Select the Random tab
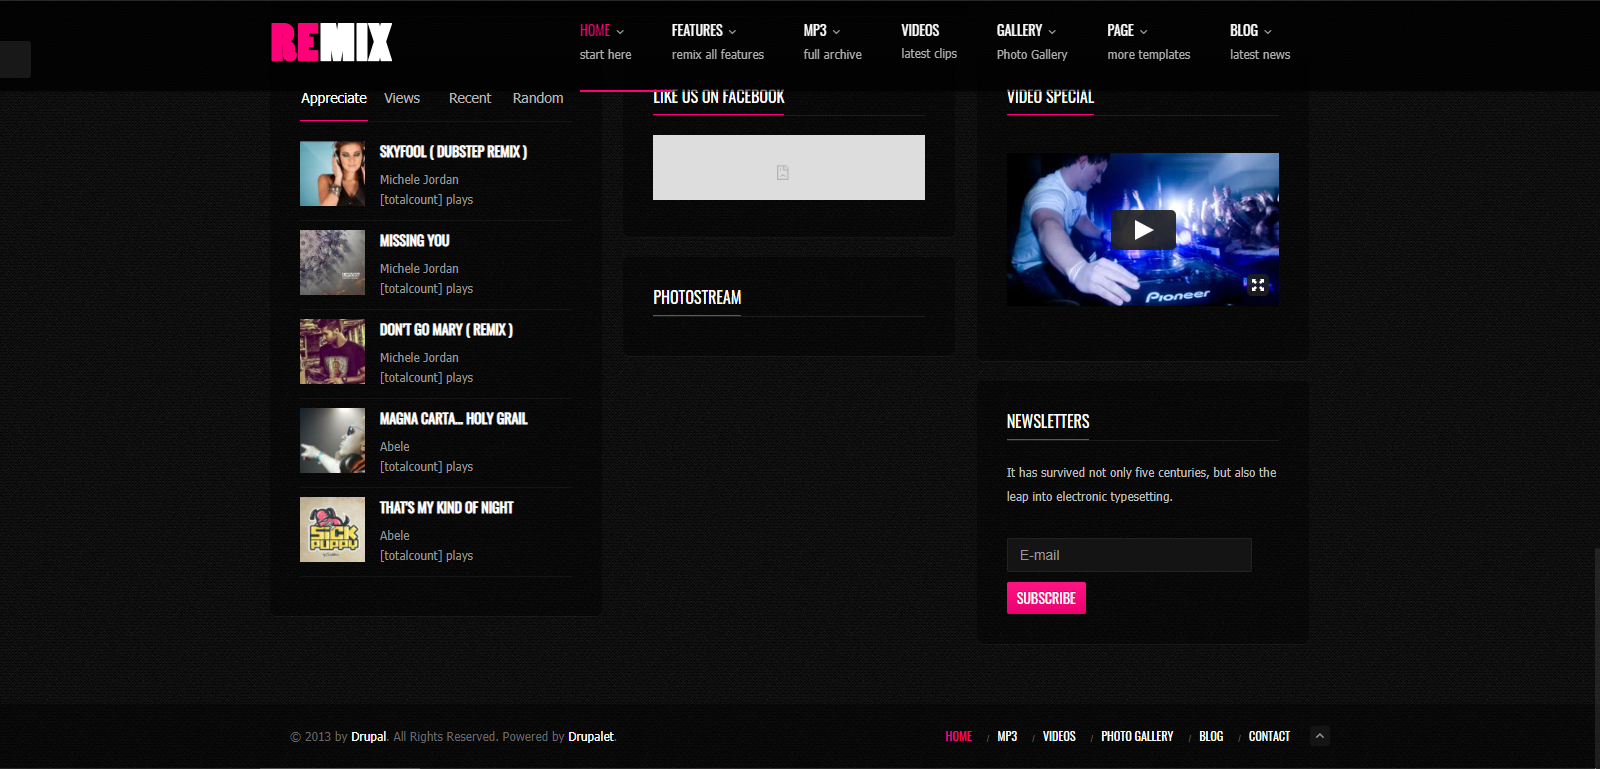1600x769 pixels. click(538, 98)
